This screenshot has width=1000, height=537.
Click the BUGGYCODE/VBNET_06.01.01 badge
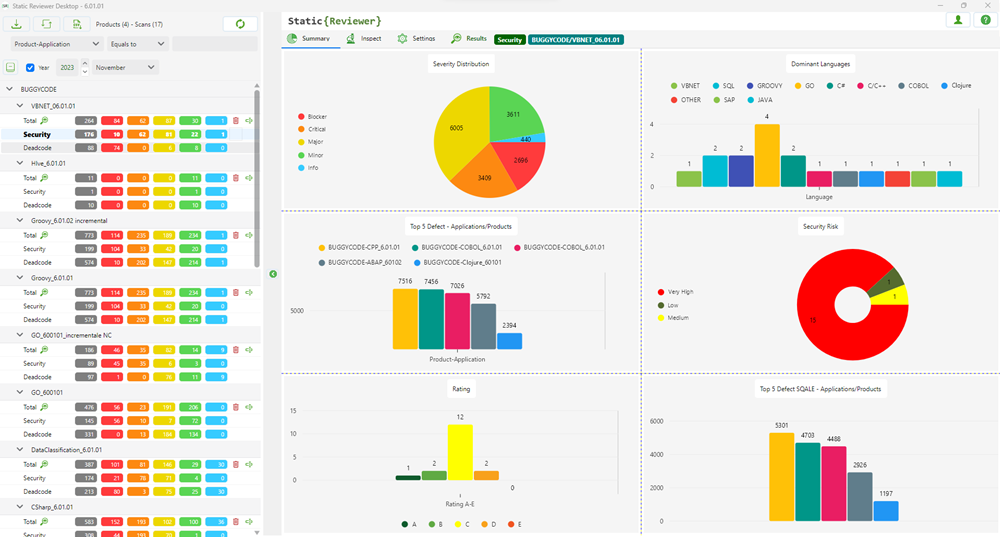click(575, 39)
